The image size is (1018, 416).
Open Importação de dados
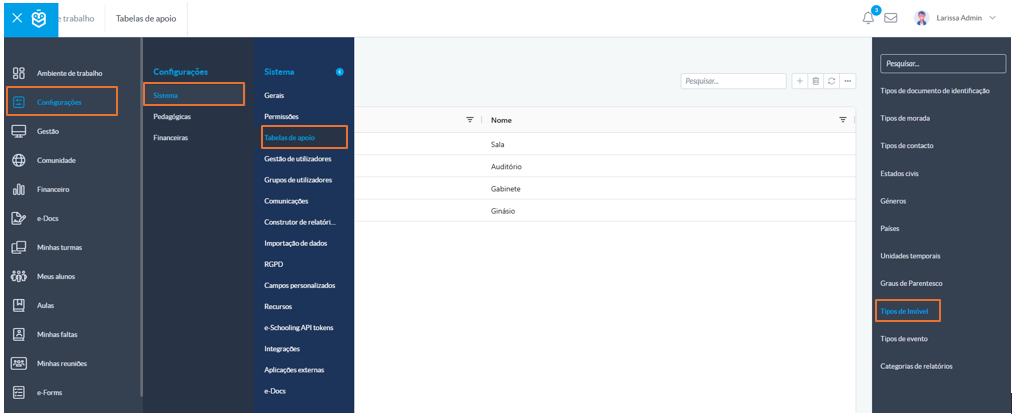click(x=295, y=243)
